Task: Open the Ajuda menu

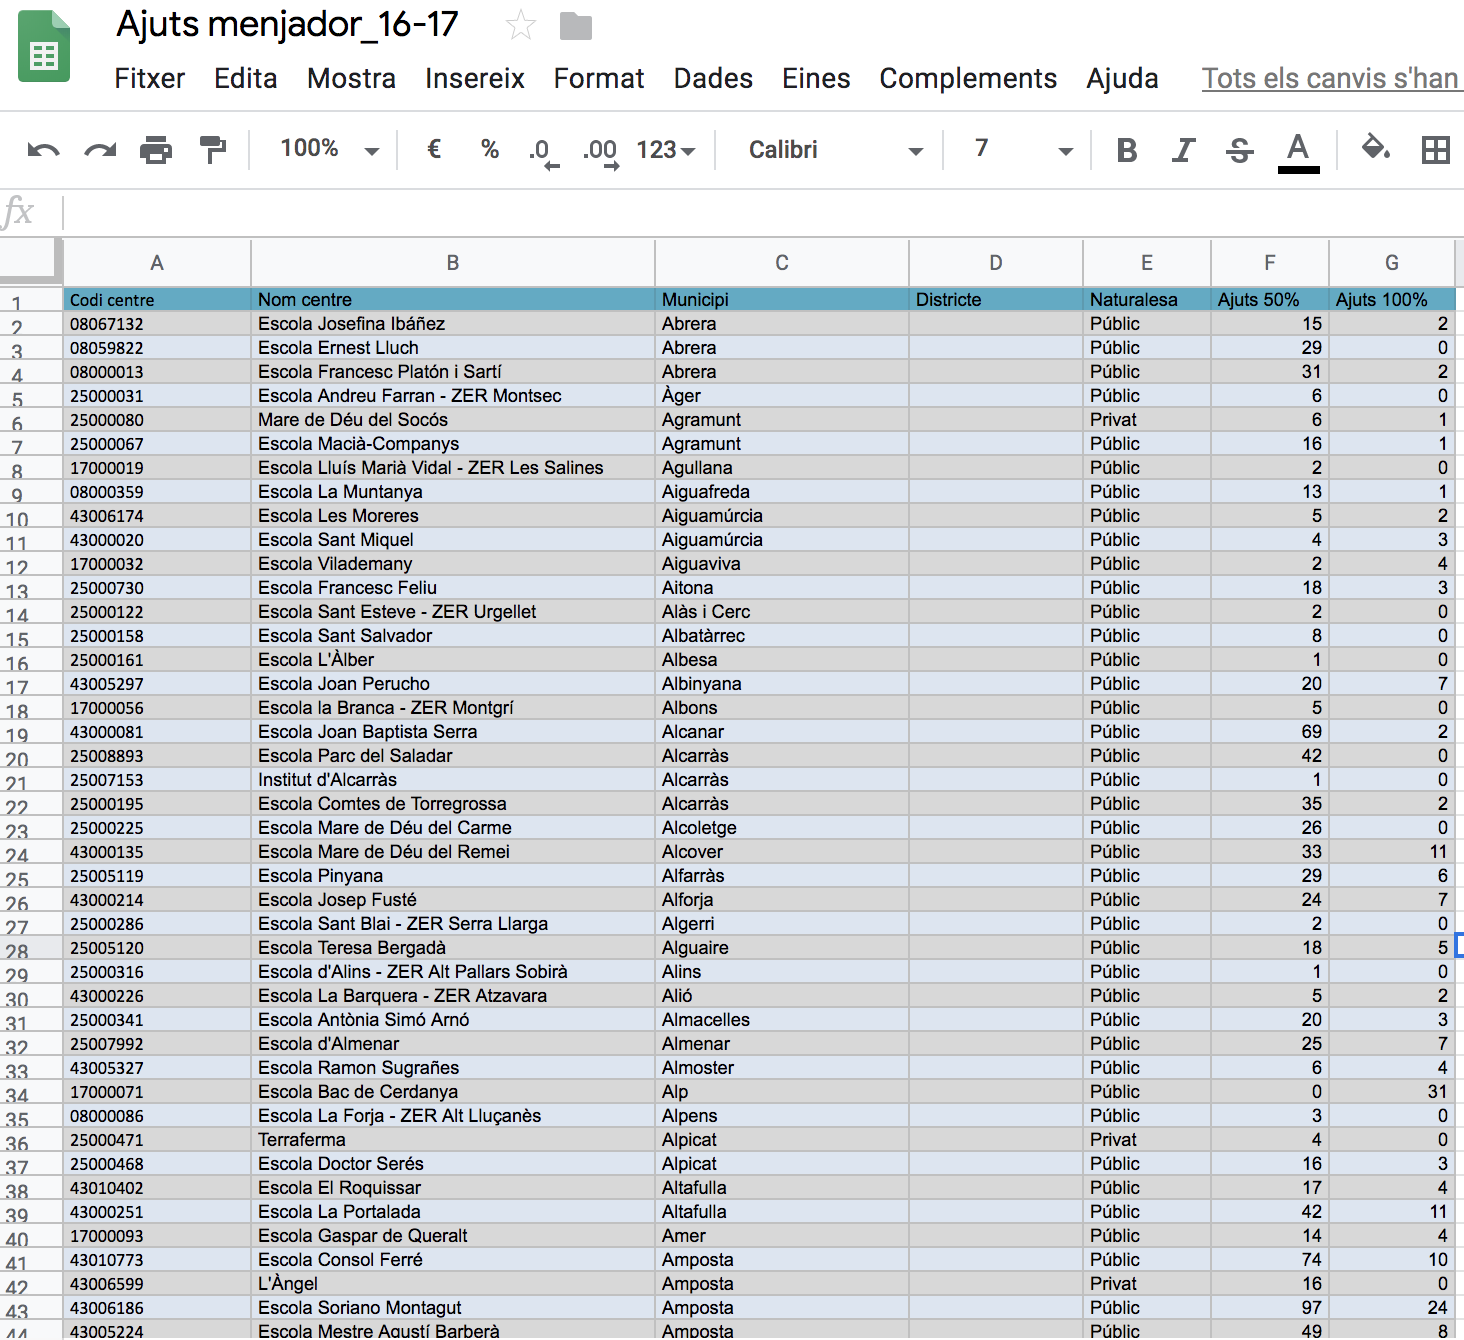Action: pos(1122,78)
